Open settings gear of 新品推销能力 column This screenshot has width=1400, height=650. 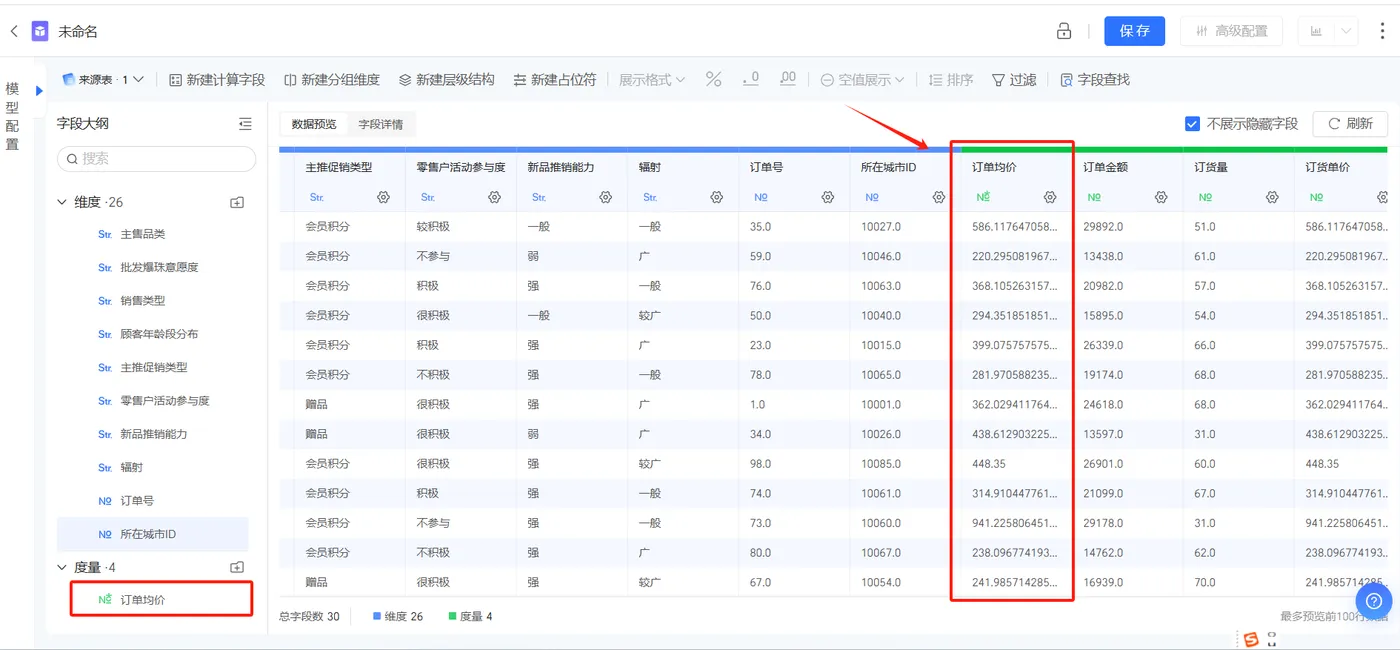click(x=605, y=198)
